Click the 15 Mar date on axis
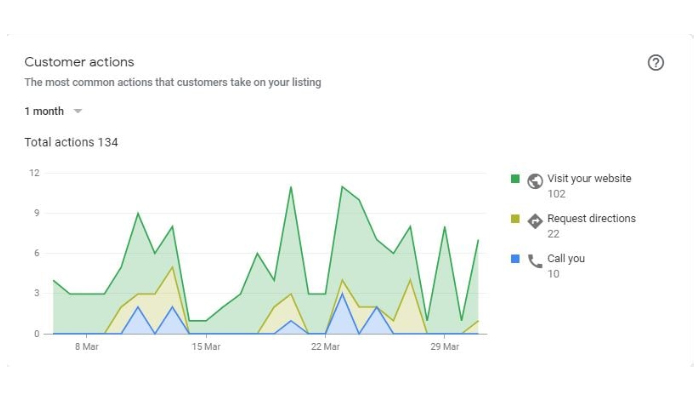The image size is (700, 400). 205,347
